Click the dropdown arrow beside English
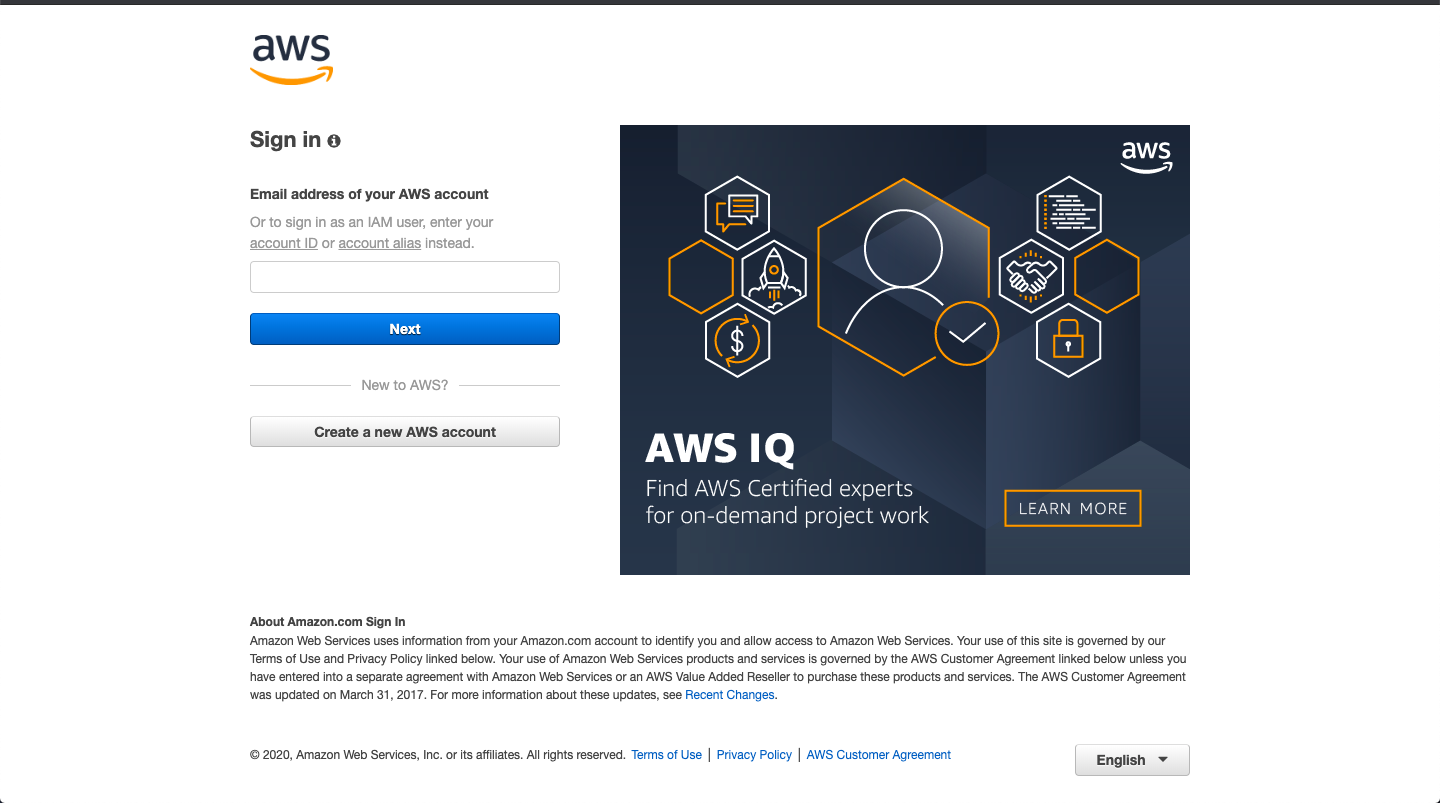The width and height of the screenshot is (1440, 803). click(x=1163, y=760)
